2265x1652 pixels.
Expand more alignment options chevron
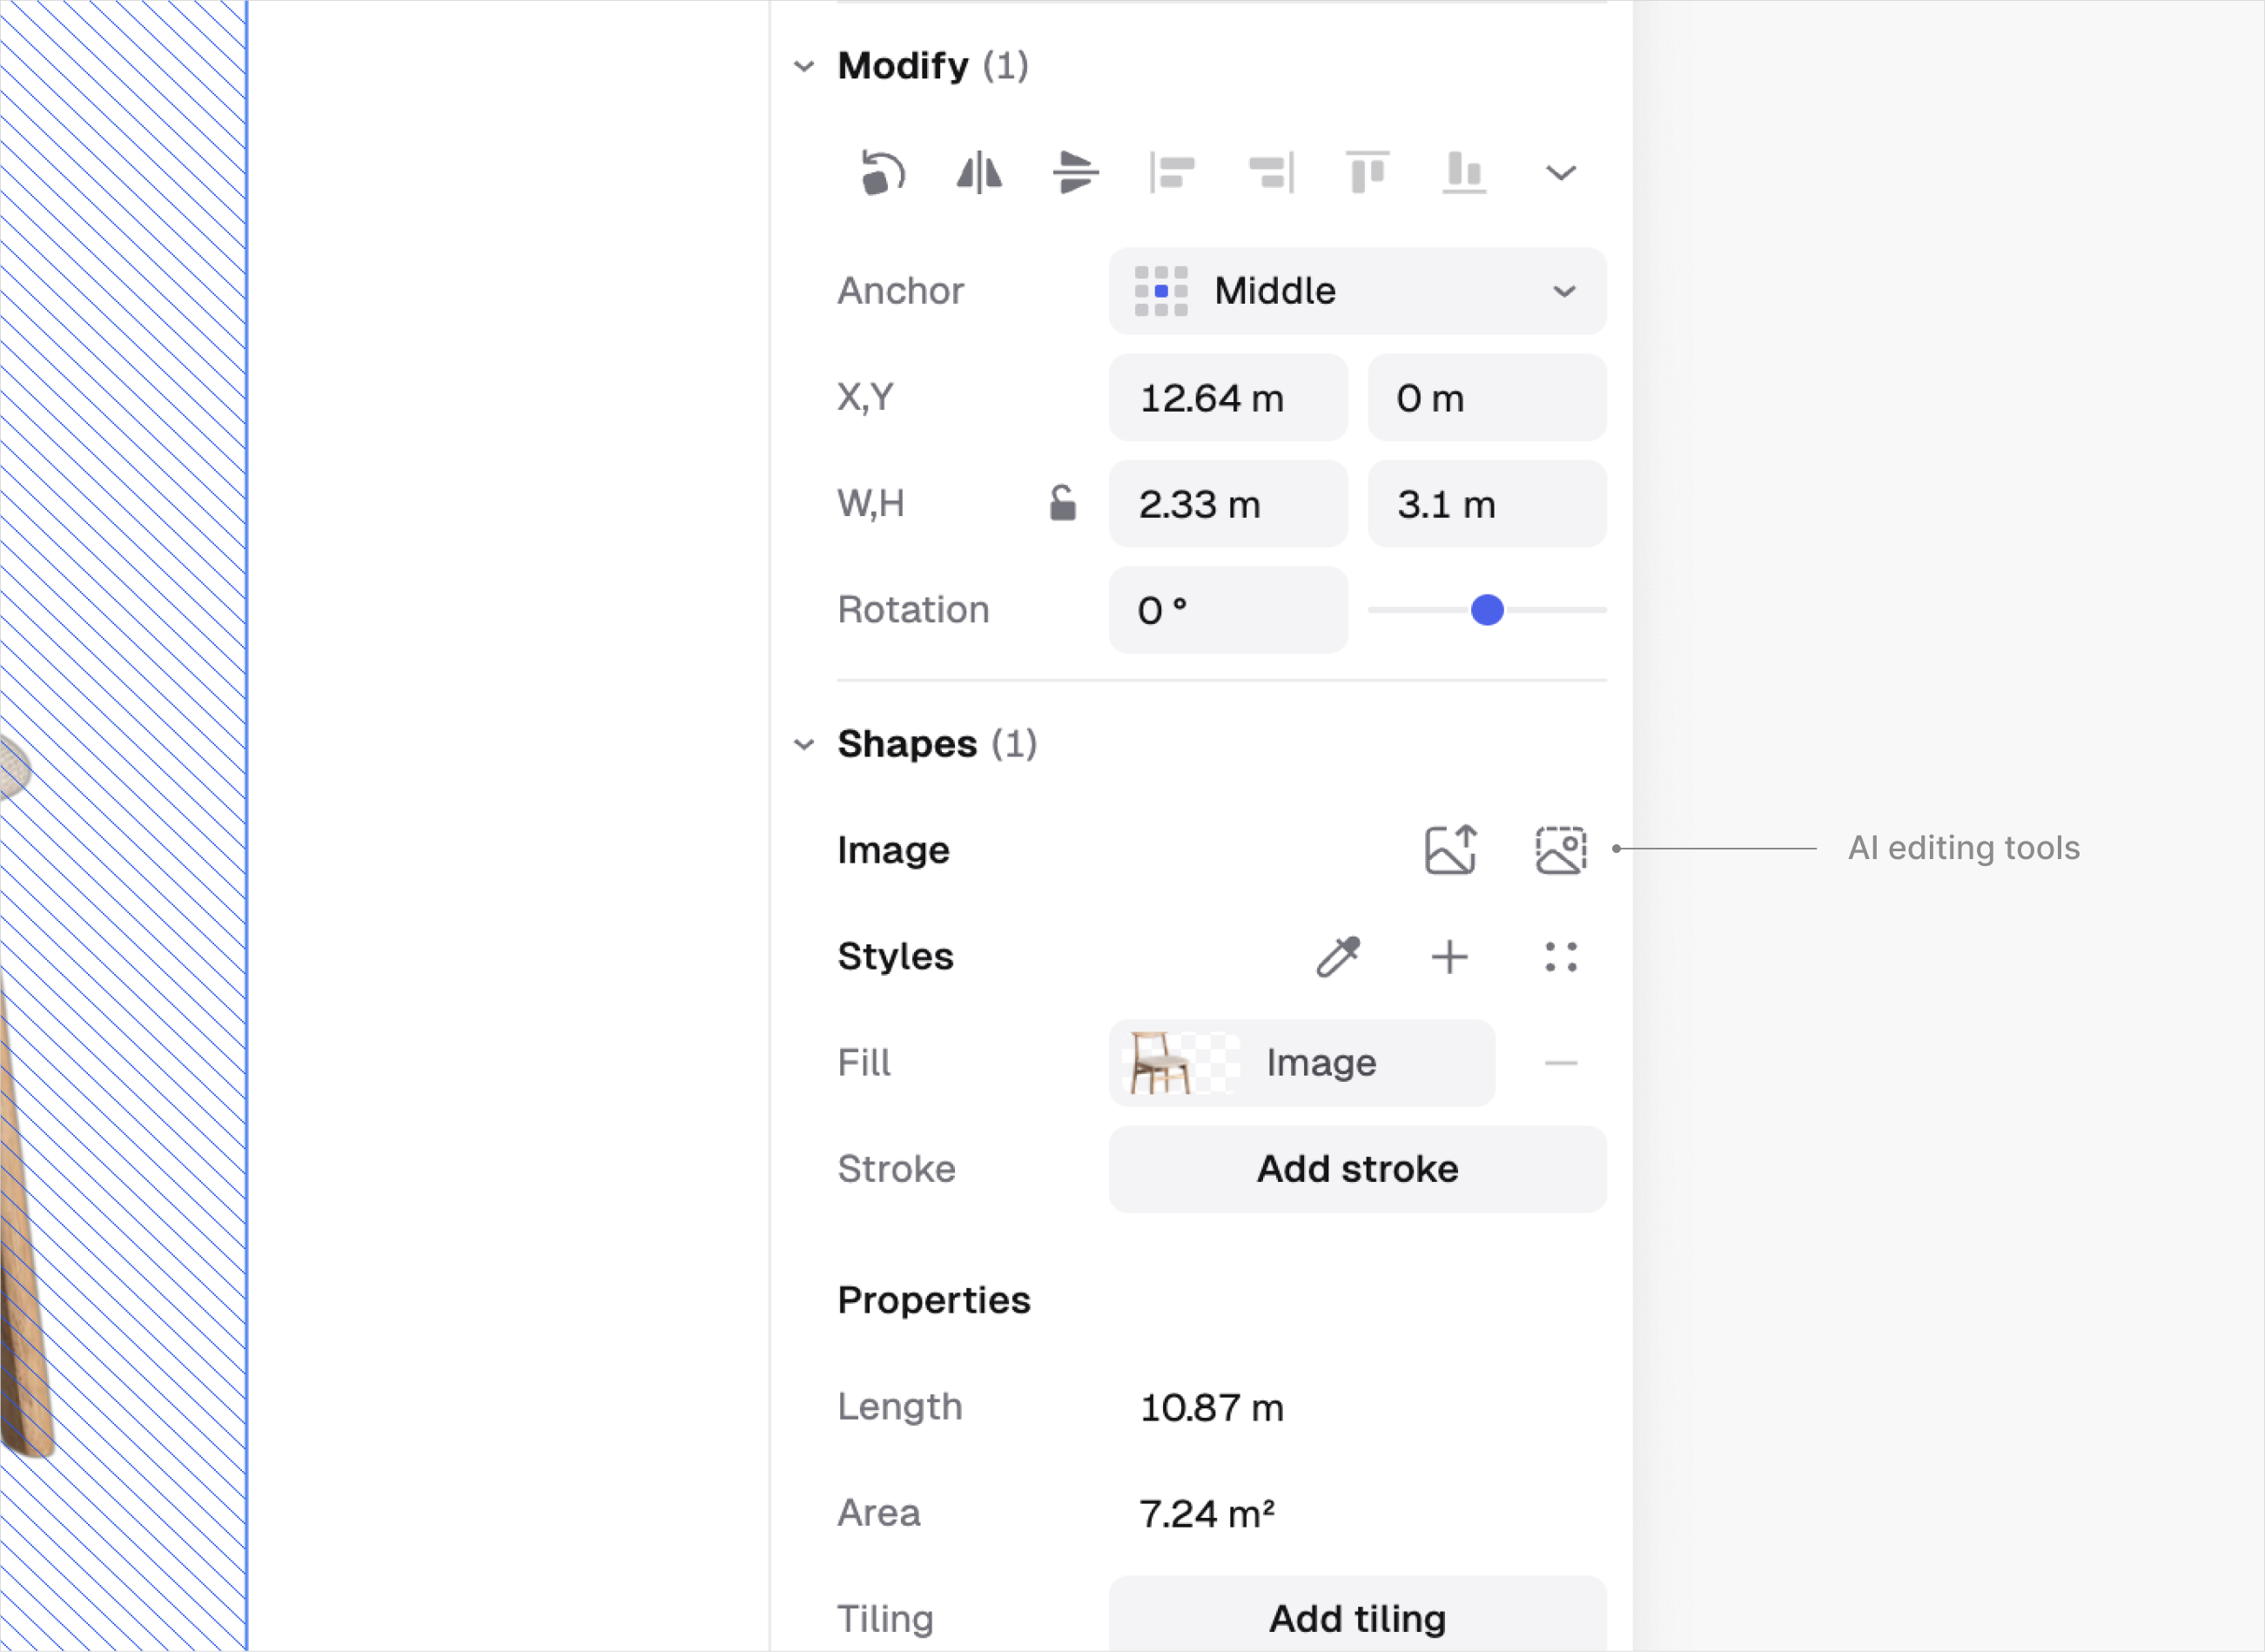pos(1560,173)
